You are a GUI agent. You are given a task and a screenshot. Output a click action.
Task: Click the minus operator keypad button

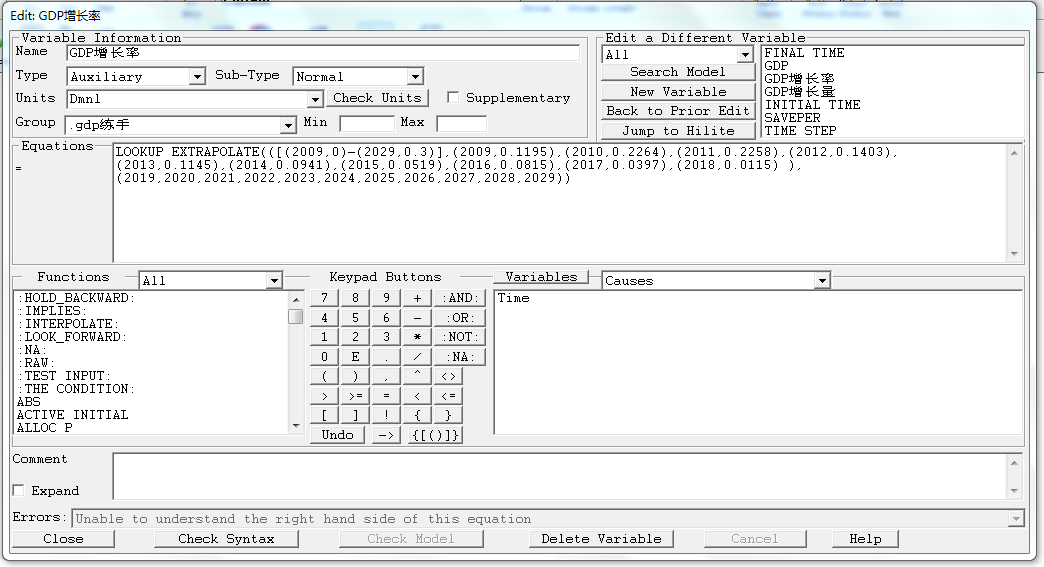click(417, 318)
